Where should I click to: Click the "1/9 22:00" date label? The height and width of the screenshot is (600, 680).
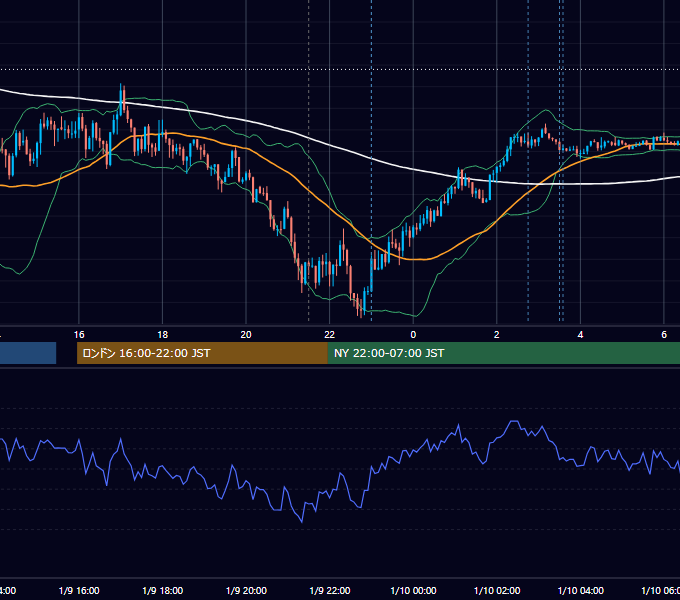[x=330, y=590]
